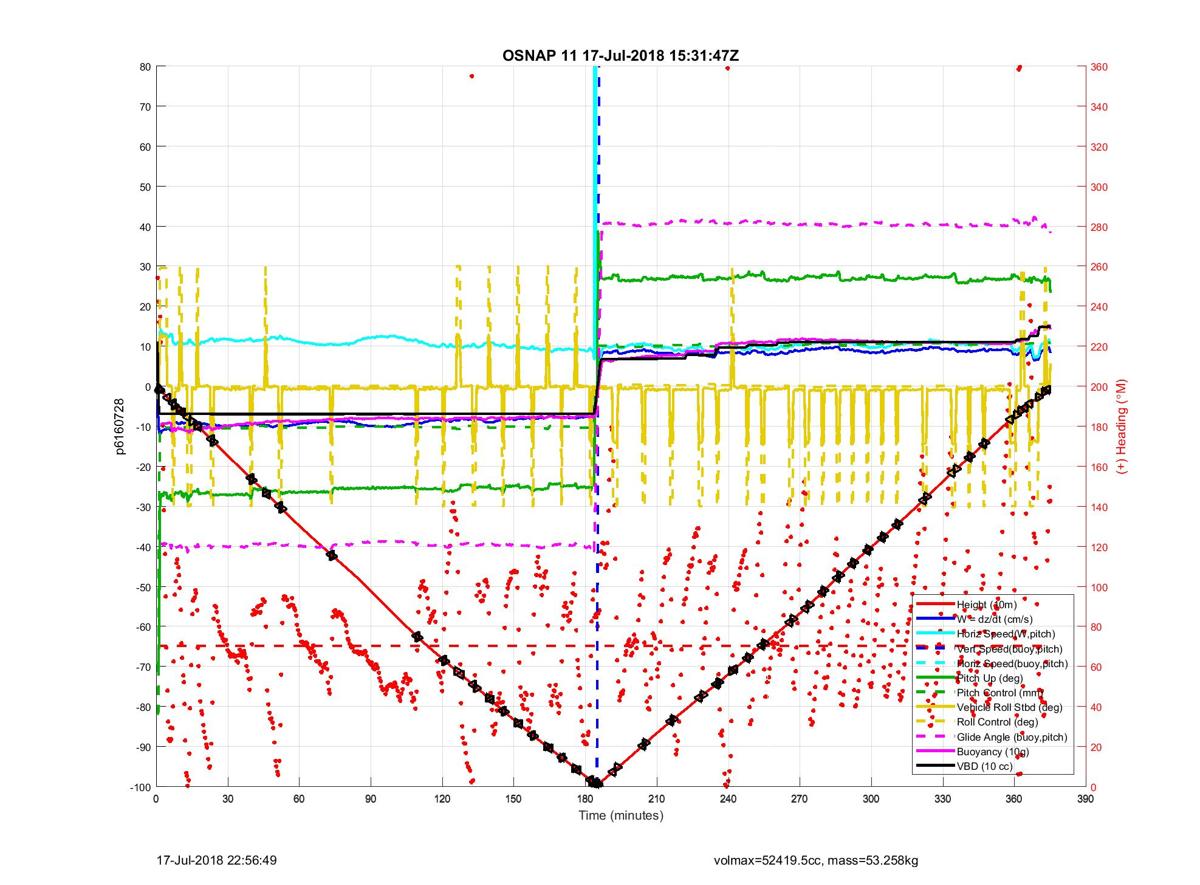Screen dimensions: 1200x885
Task: Select the 'Time (minutes)' x-axis label
Action: coord(621,815)
